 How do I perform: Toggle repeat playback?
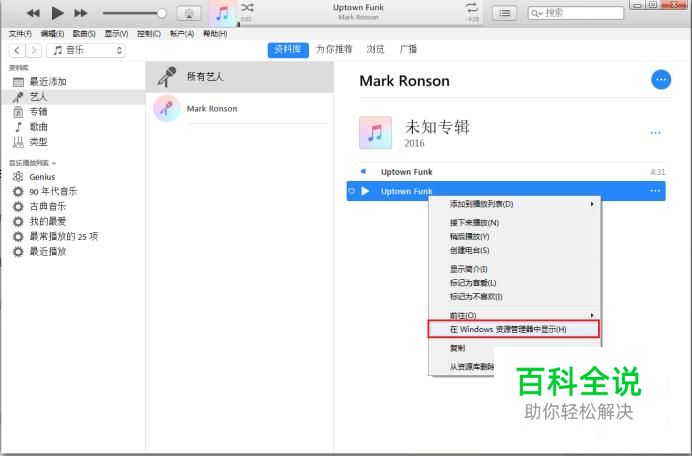472,8
